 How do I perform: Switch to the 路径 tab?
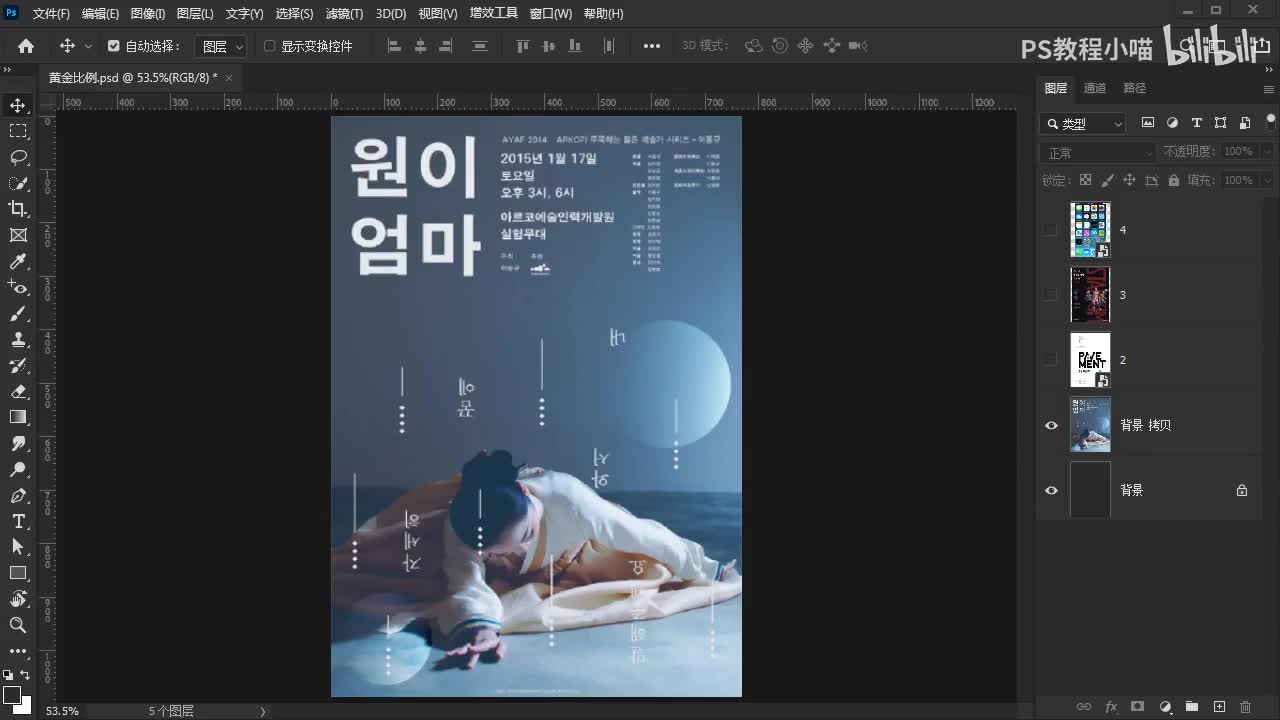click(1134, 88)
